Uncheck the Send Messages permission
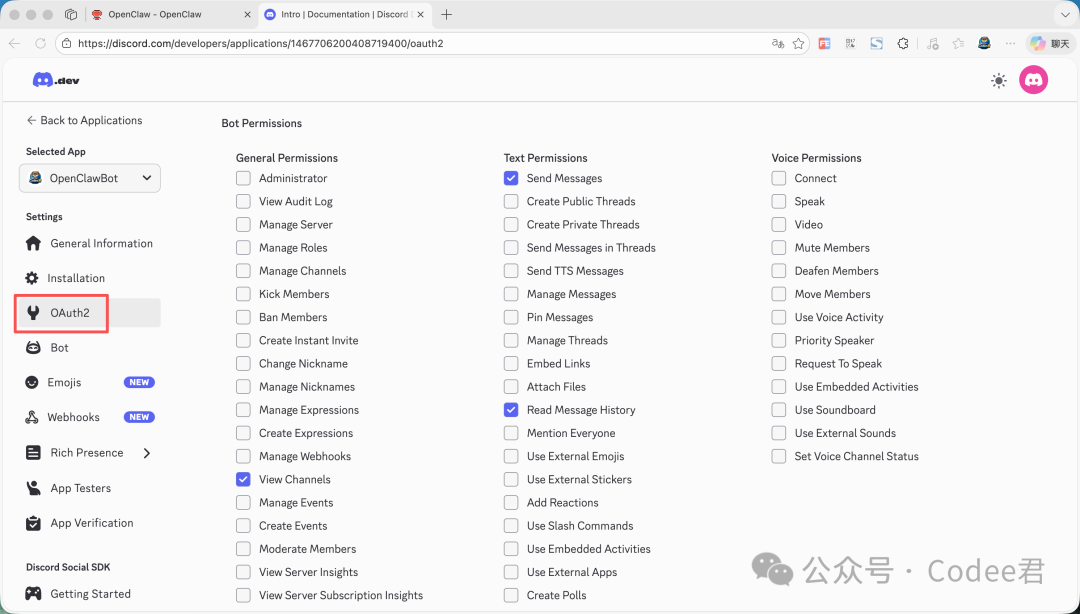Viewport: 1080px width, 614px height. click(x=511, y=178)
